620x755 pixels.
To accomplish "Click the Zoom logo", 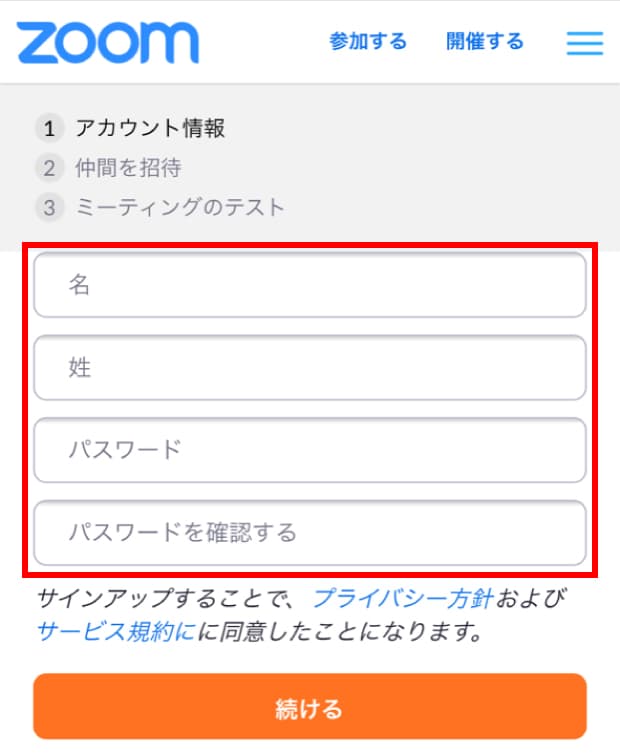I will (107, 42).
